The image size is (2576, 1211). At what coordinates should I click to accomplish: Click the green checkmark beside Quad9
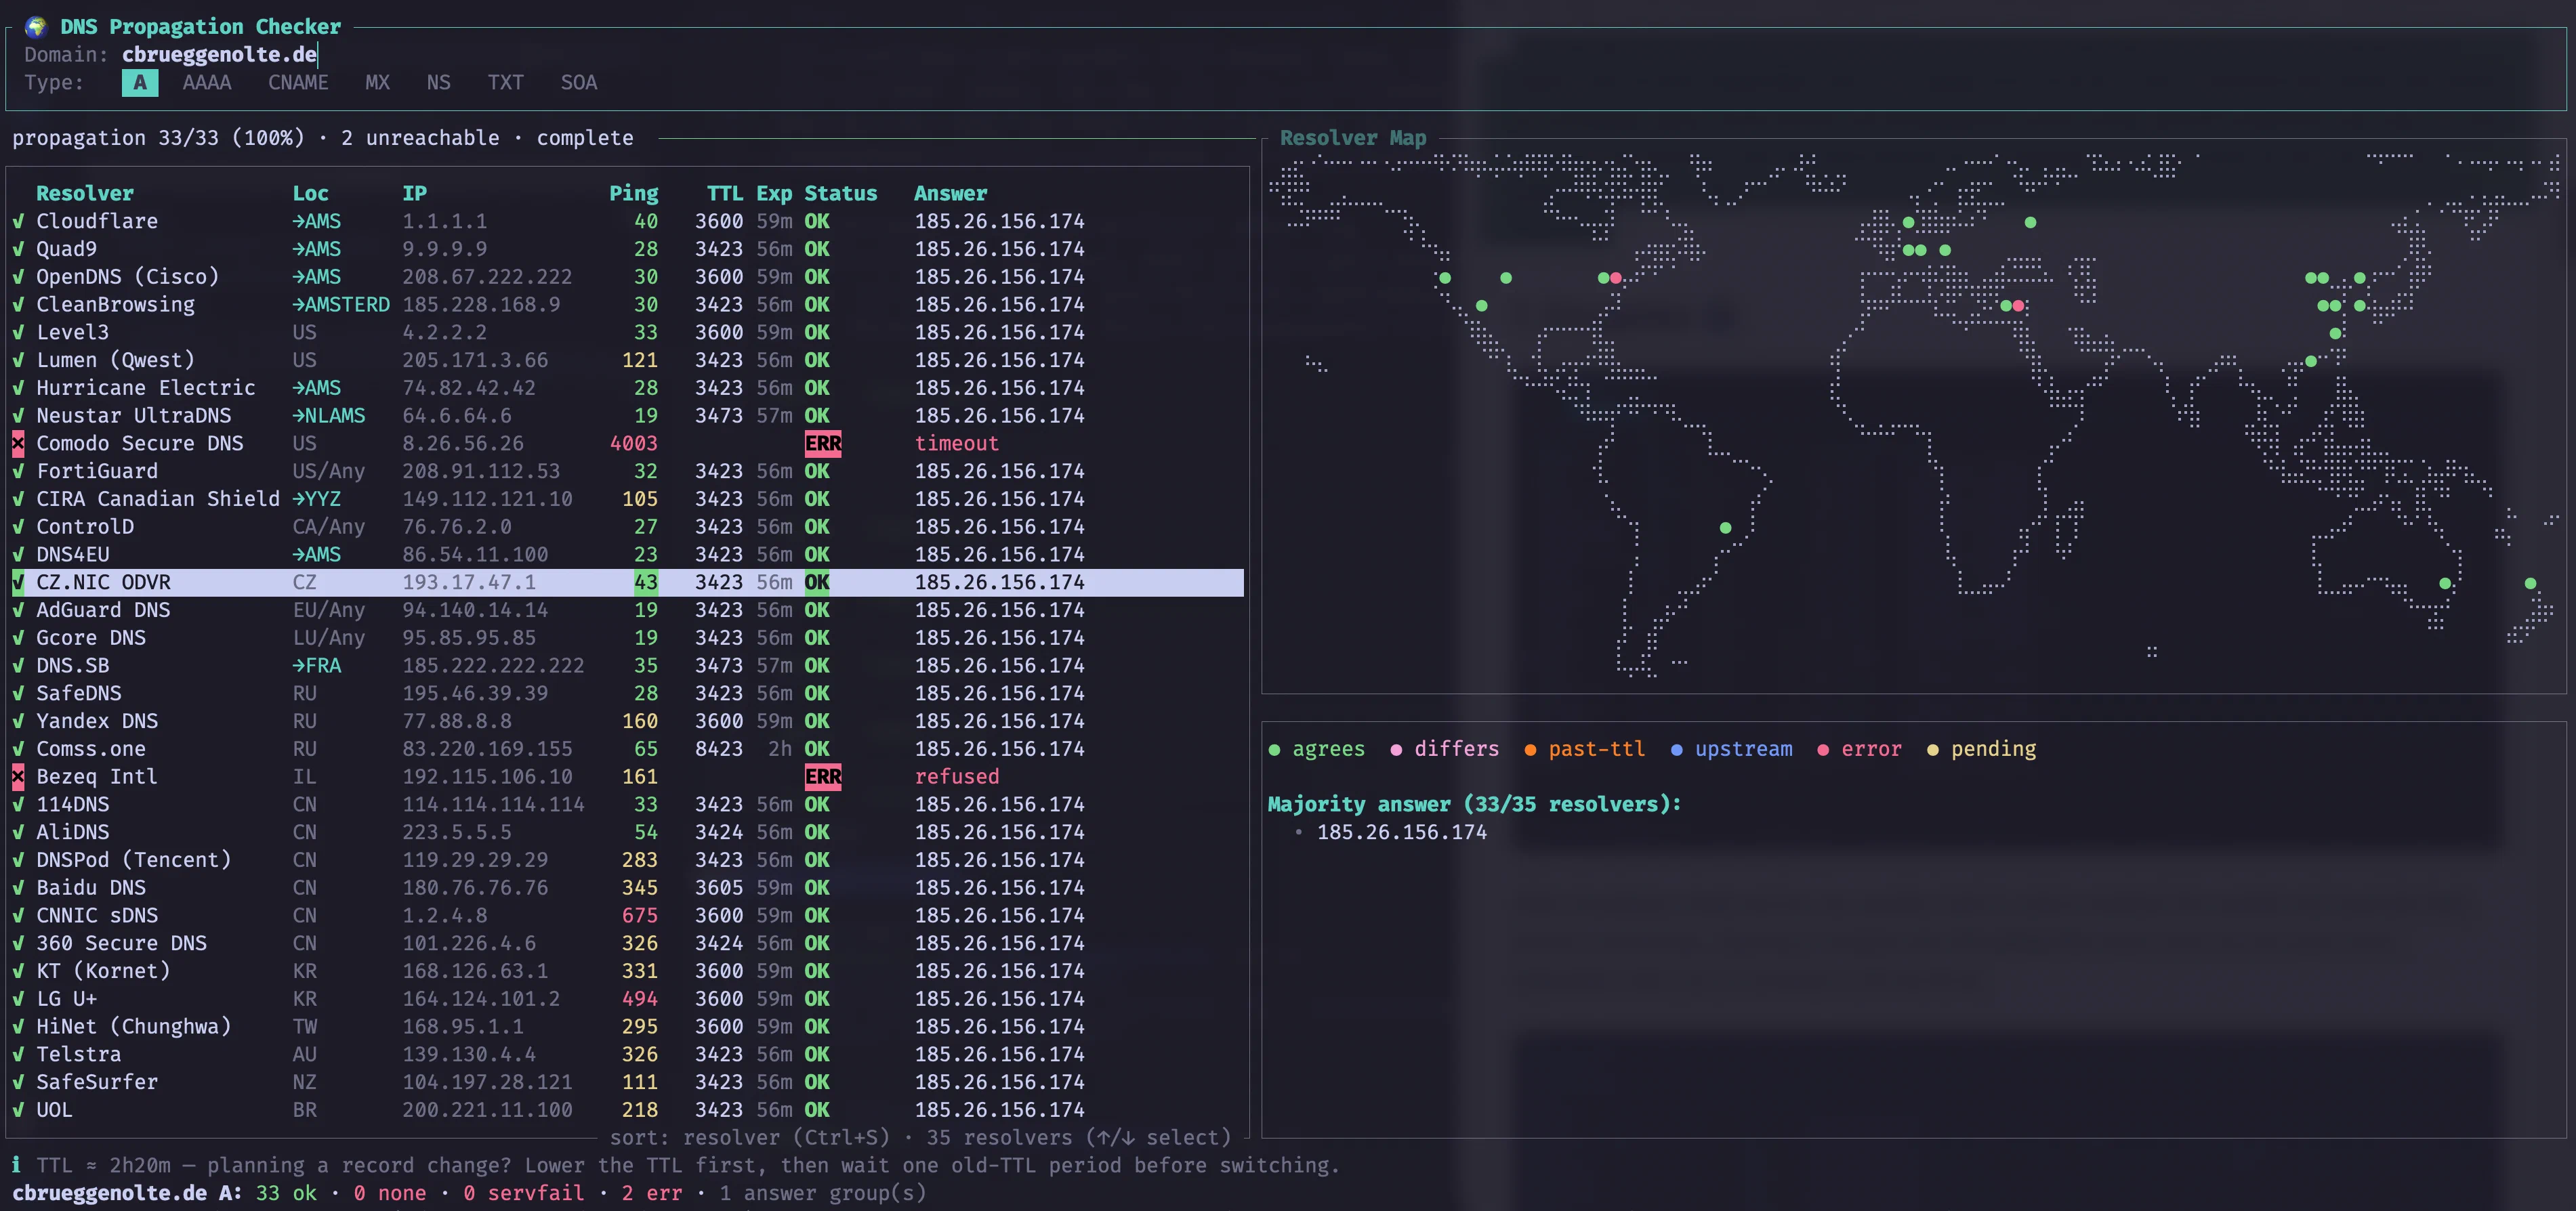[18, 249]
